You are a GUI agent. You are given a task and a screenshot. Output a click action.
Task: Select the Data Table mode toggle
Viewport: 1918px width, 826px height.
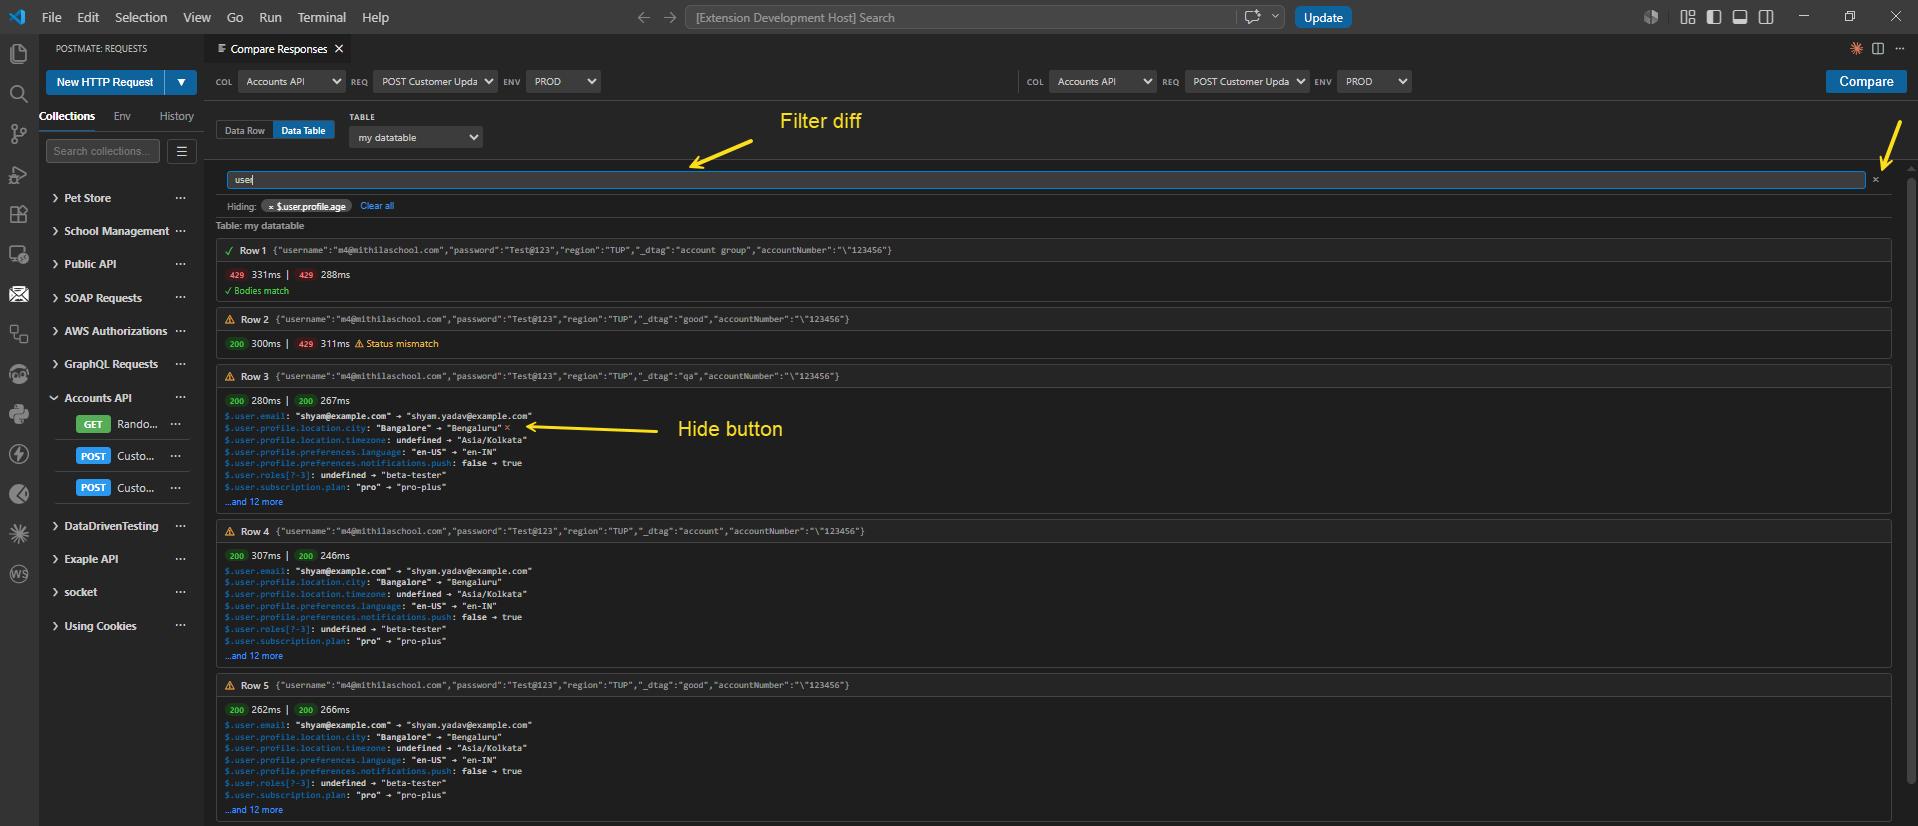point(303,131)
